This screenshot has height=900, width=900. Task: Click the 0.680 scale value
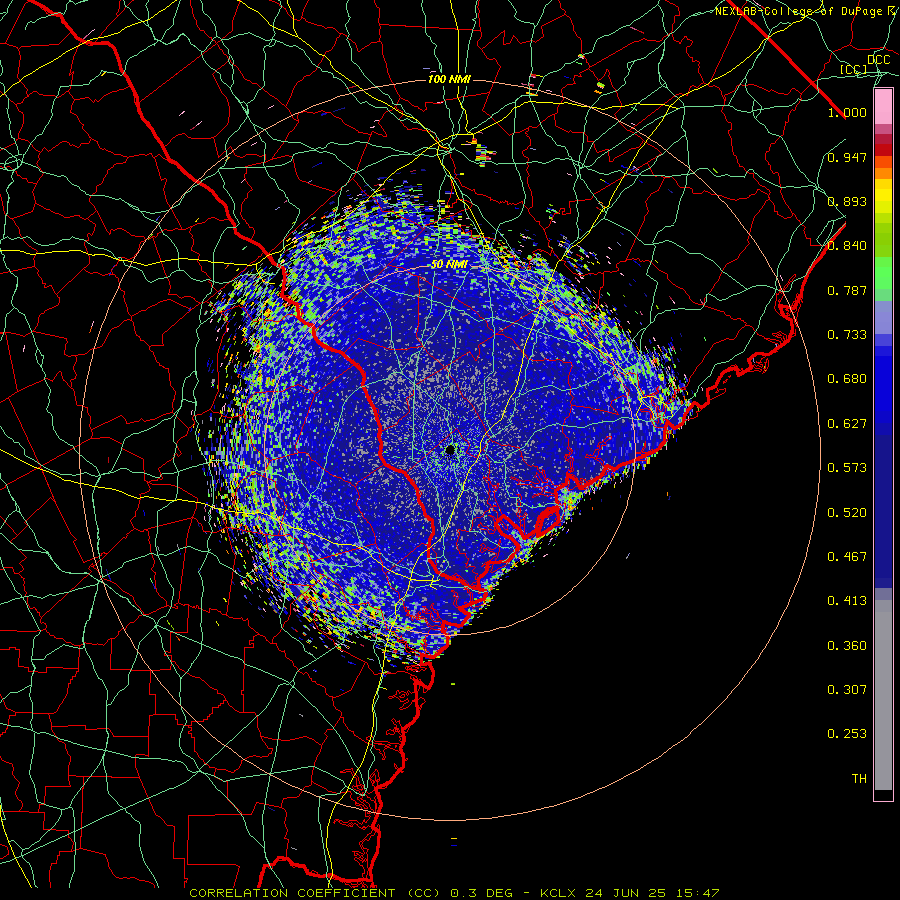point(847,379)
